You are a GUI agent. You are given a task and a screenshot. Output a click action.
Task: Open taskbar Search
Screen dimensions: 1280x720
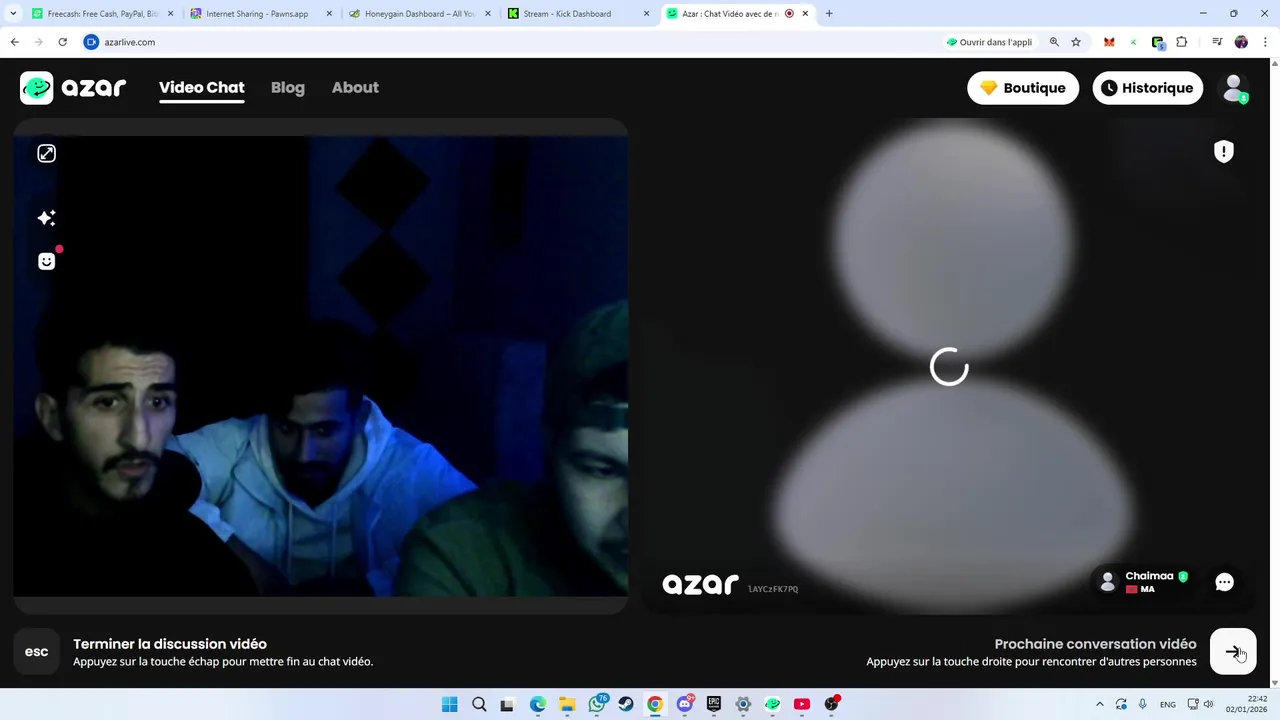pos(479,704)
